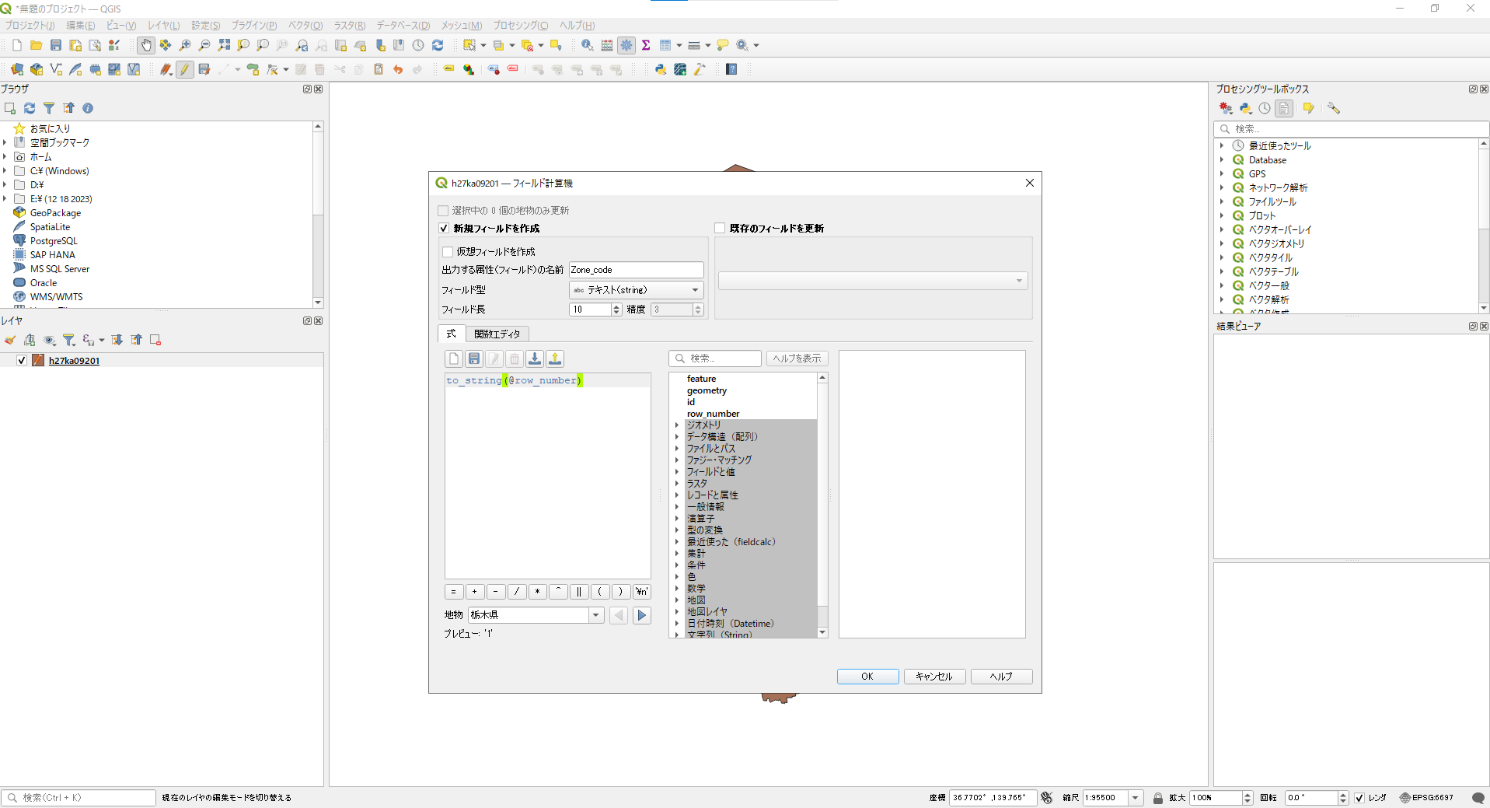The height and width of the screenshot is (808, 1490).
Task: Go to next feature preview arrow
Action: point(643,616)
